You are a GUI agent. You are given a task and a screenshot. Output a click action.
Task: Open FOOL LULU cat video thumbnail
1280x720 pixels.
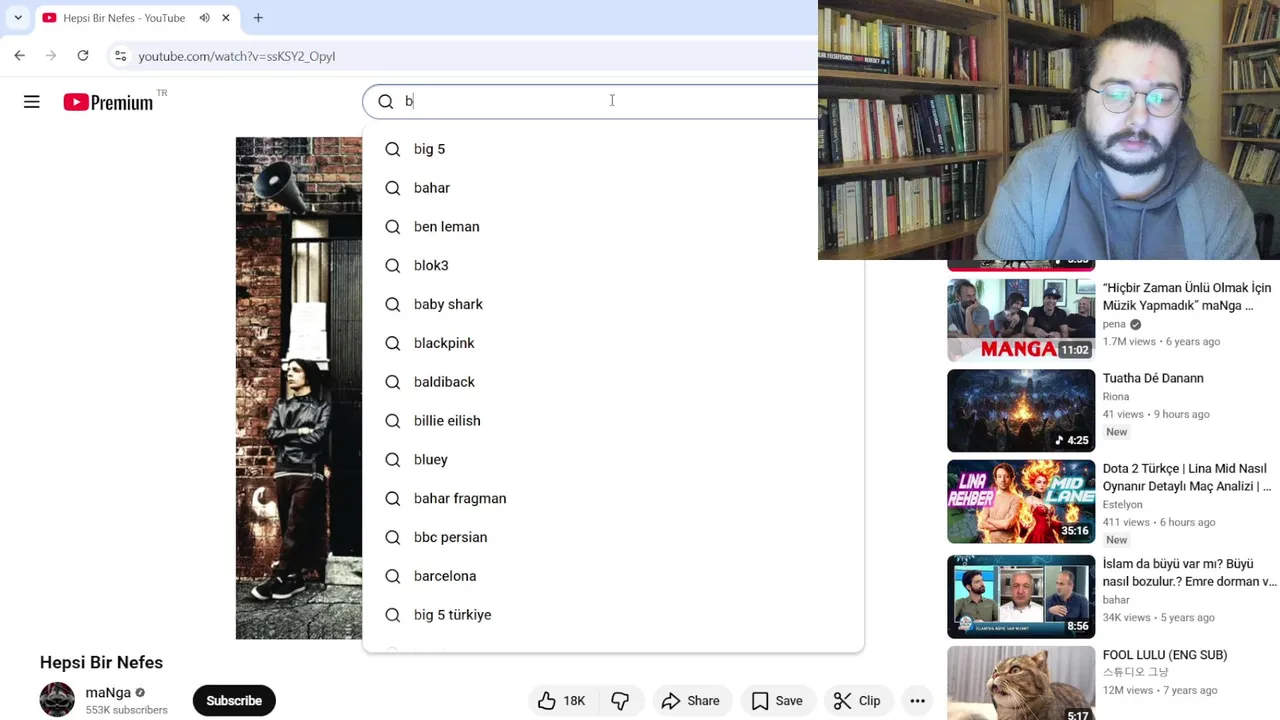pos(1021,683)
